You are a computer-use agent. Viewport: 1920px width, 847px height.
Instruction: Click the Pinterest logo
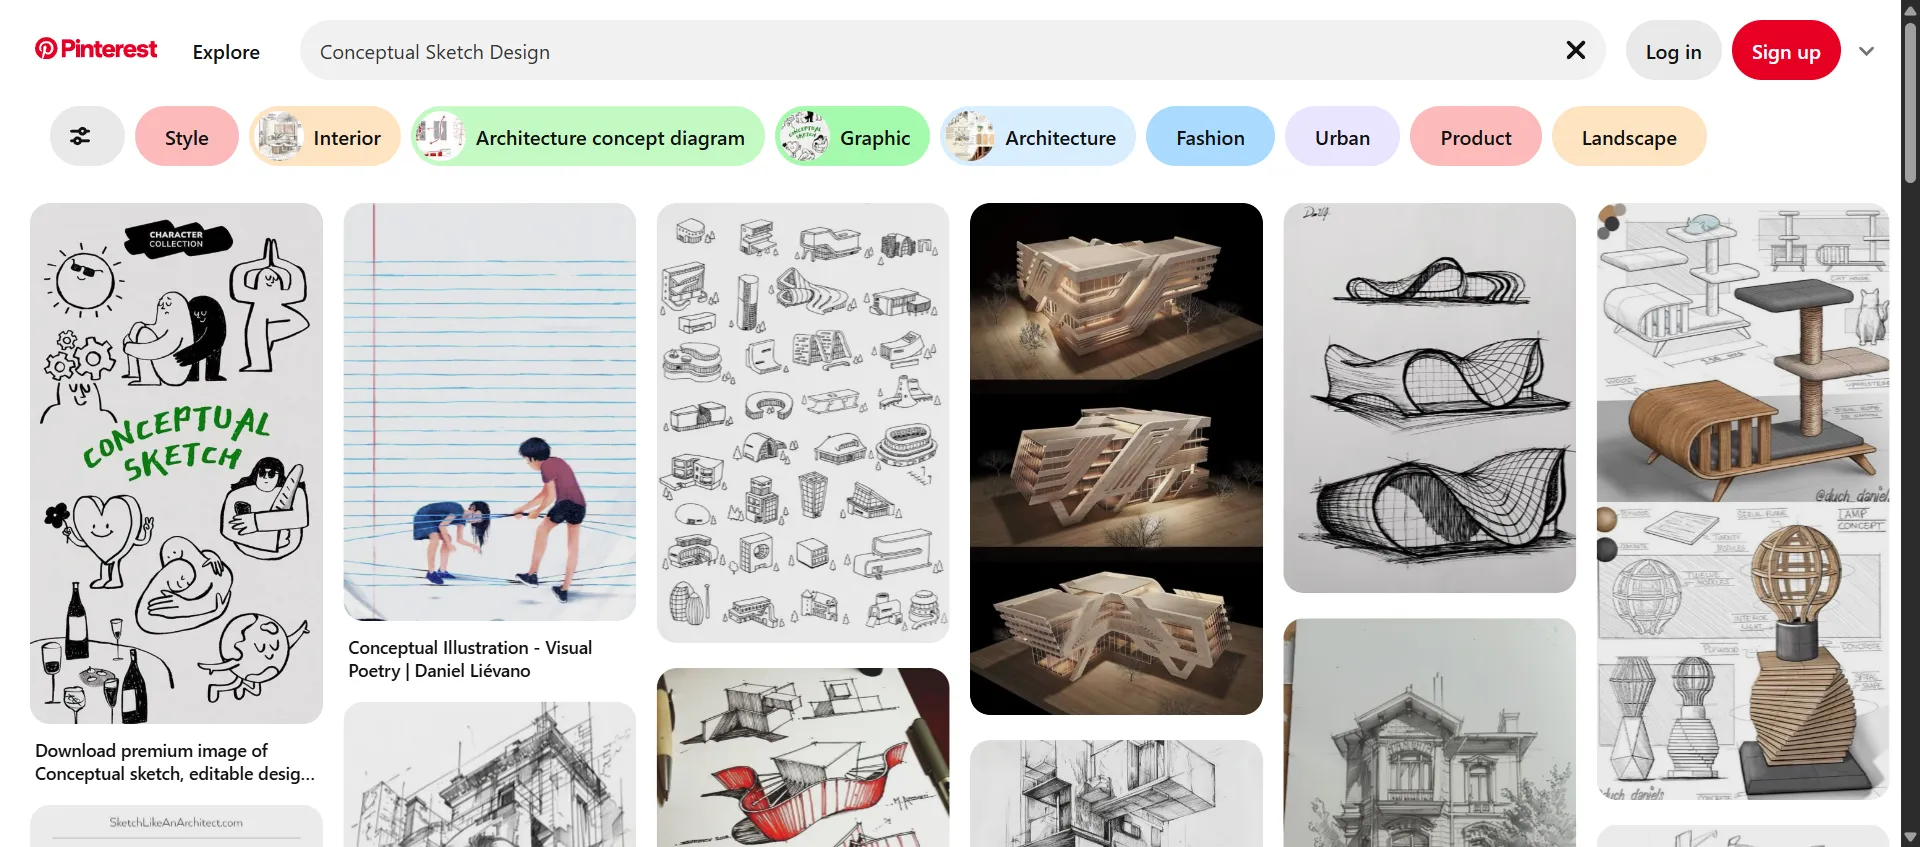tap(96, 49)
